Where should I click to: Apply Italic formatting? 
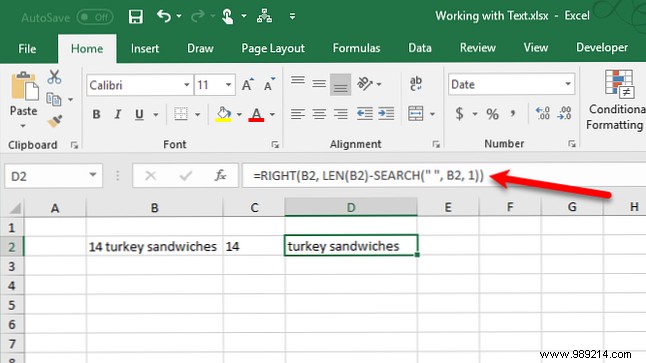coord(118,114)
